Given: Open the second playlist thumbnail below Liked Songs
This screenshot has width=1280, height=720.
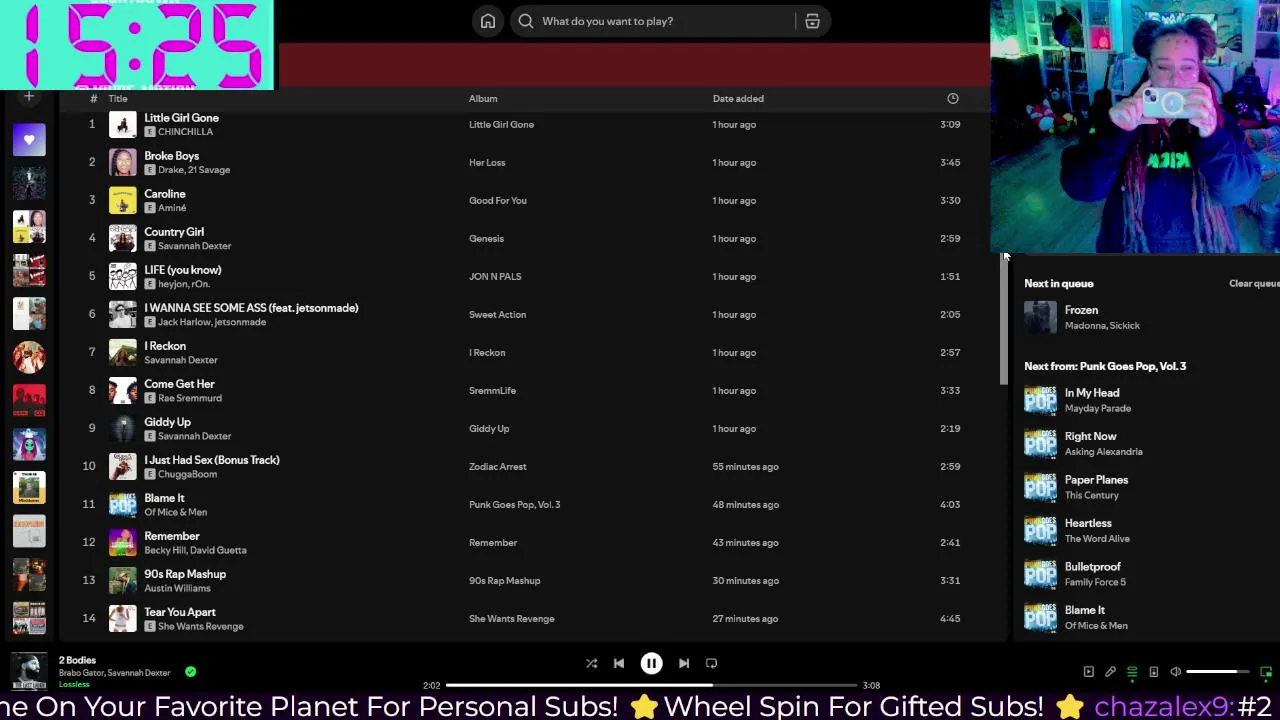Looking at the screenshot, I should [29, 227].
